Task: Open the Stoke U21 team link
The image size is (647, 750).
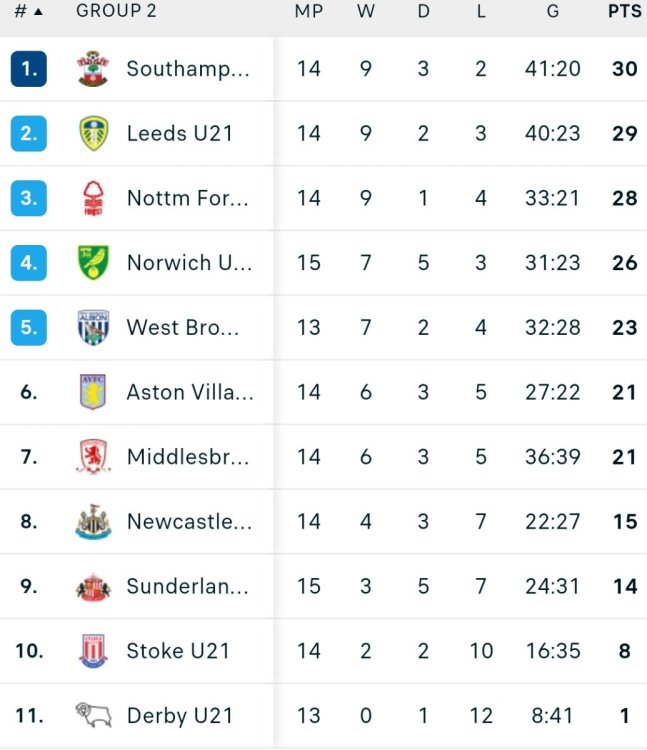Action: click(178, 651)
